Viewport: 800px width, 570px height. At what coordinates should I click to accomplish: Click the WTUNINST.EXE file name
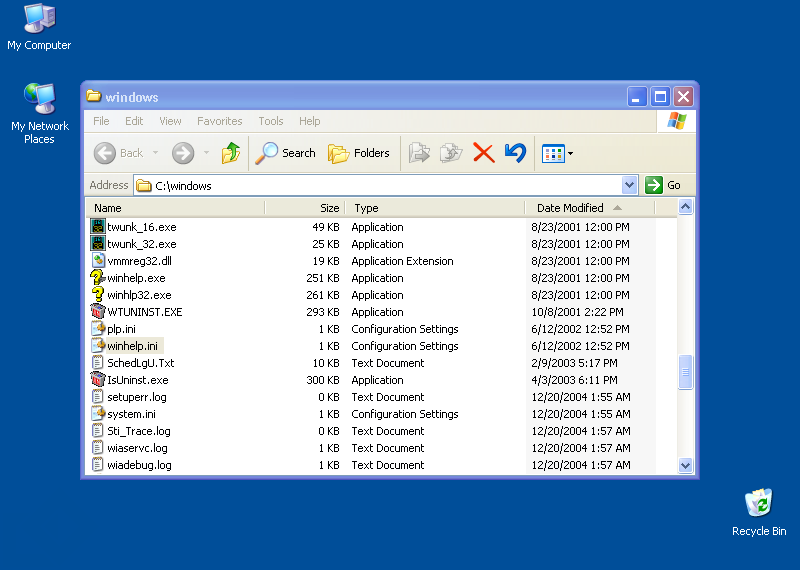[x=145, y=312]
